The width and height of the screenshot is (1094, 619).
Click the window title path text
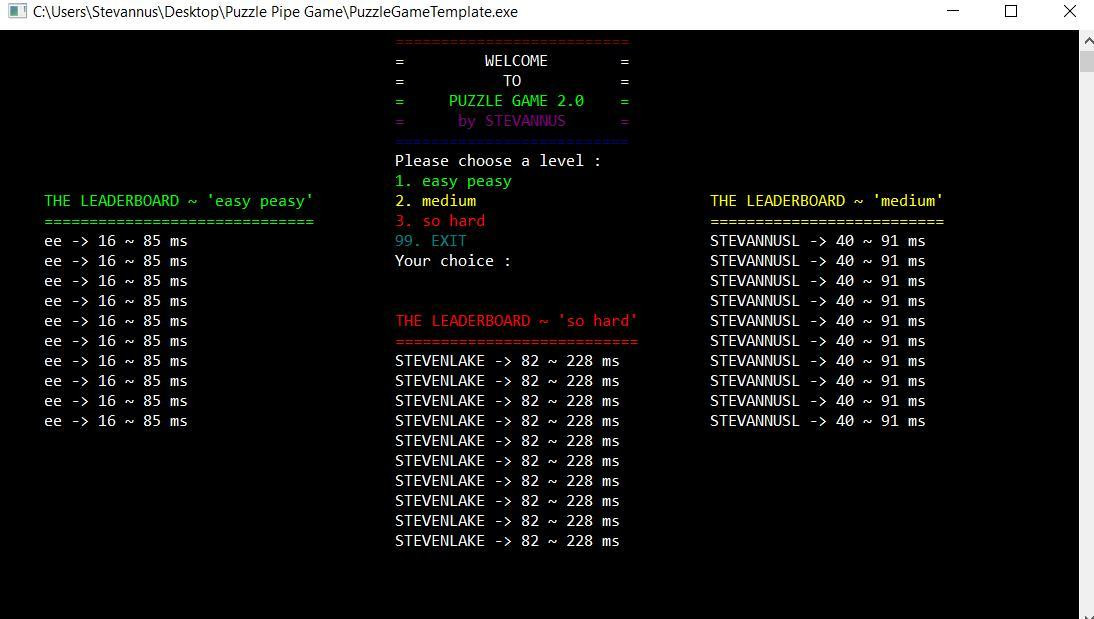(x=276, y=12)
